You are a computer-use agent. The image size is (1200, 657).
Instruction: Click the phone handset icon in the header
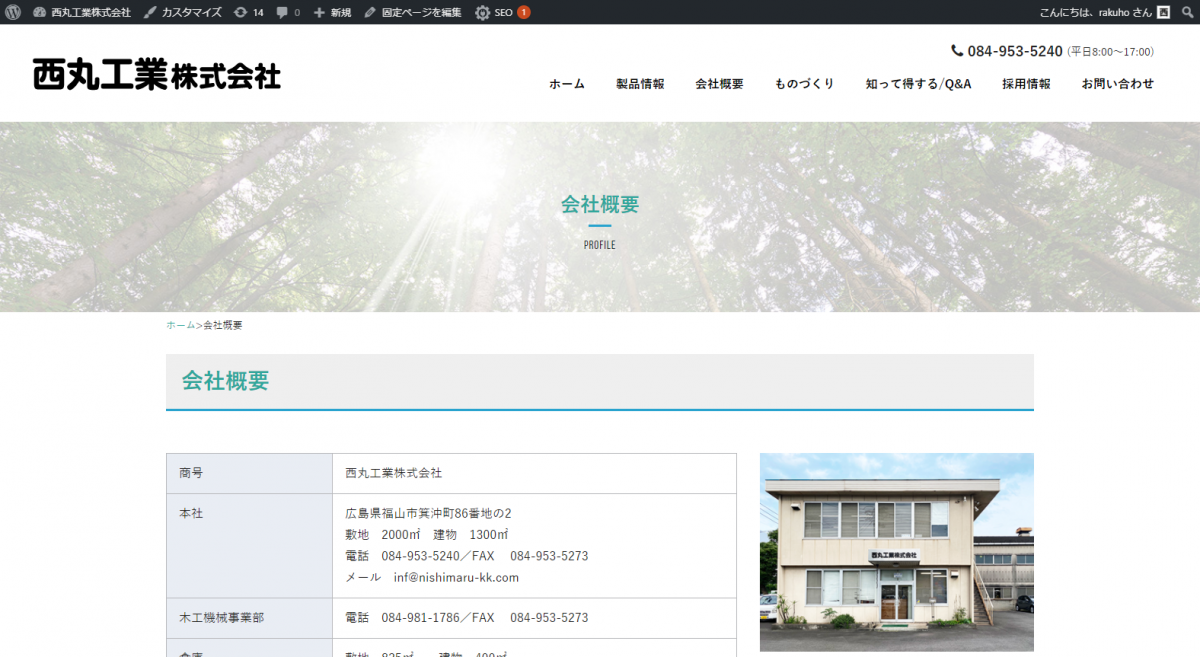pyautogui.click(x=957, y=51)
